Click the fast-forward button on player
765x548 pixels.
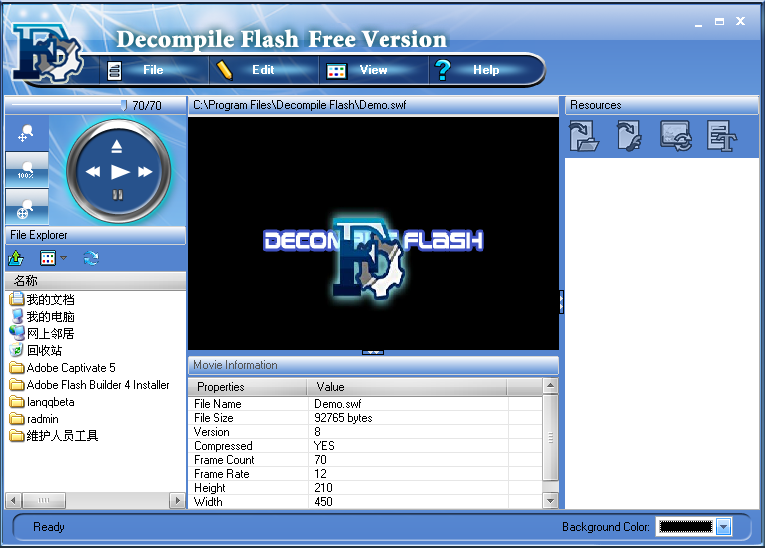point(145,172)
